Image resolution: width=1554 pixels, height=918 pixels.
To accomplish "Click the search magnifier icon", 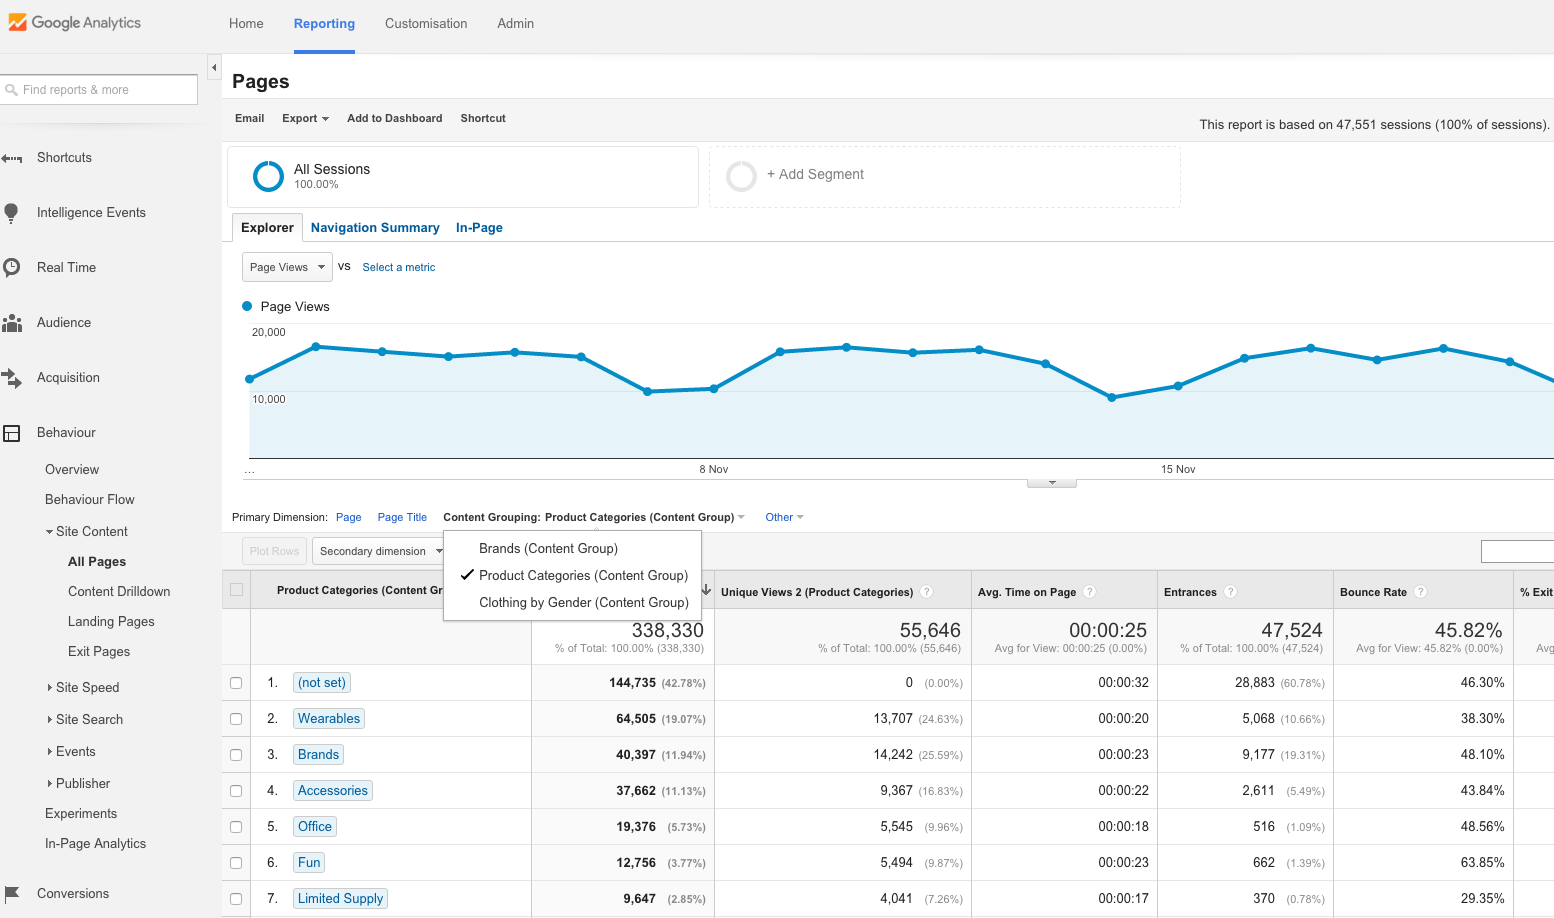I will pos(12,90).
